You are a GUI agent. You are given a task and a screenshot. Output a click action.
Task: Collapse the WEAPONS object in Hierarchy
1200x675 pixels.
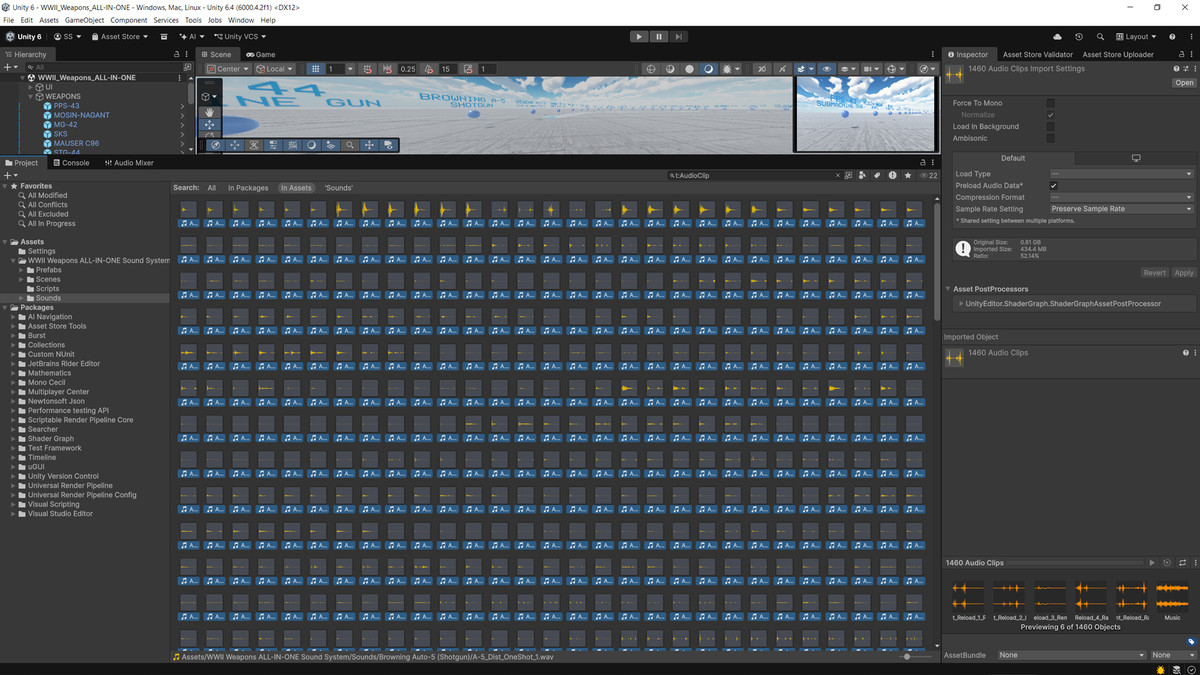31,97
